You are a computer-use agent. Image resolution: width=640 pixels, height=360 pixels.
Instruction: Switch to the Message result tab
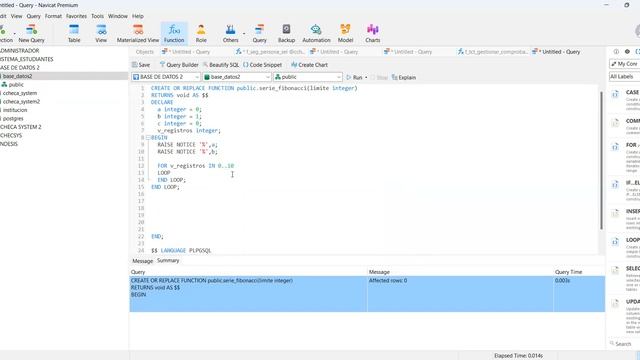pos(142,261)
